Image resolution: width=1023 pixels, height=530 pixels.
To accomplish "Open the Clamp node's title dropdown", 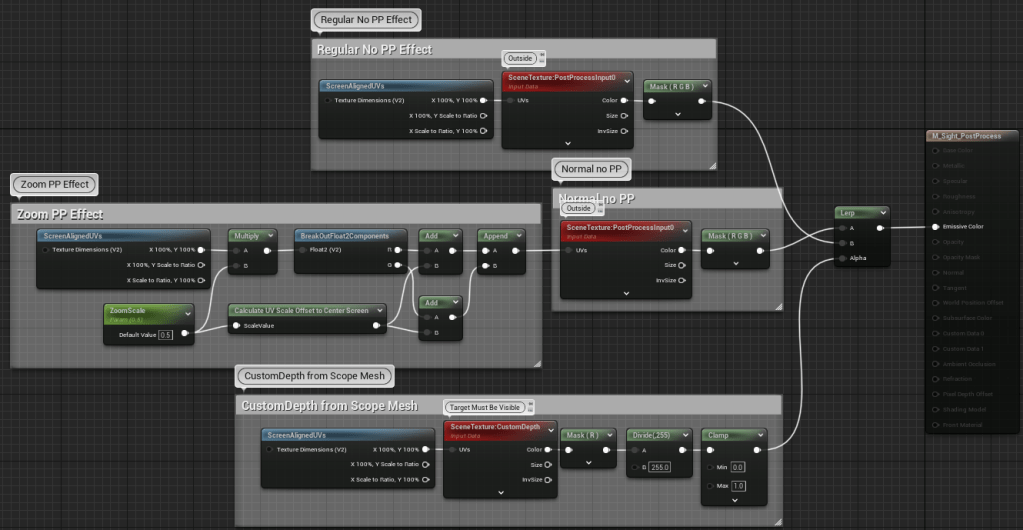I will coord(759,435).
